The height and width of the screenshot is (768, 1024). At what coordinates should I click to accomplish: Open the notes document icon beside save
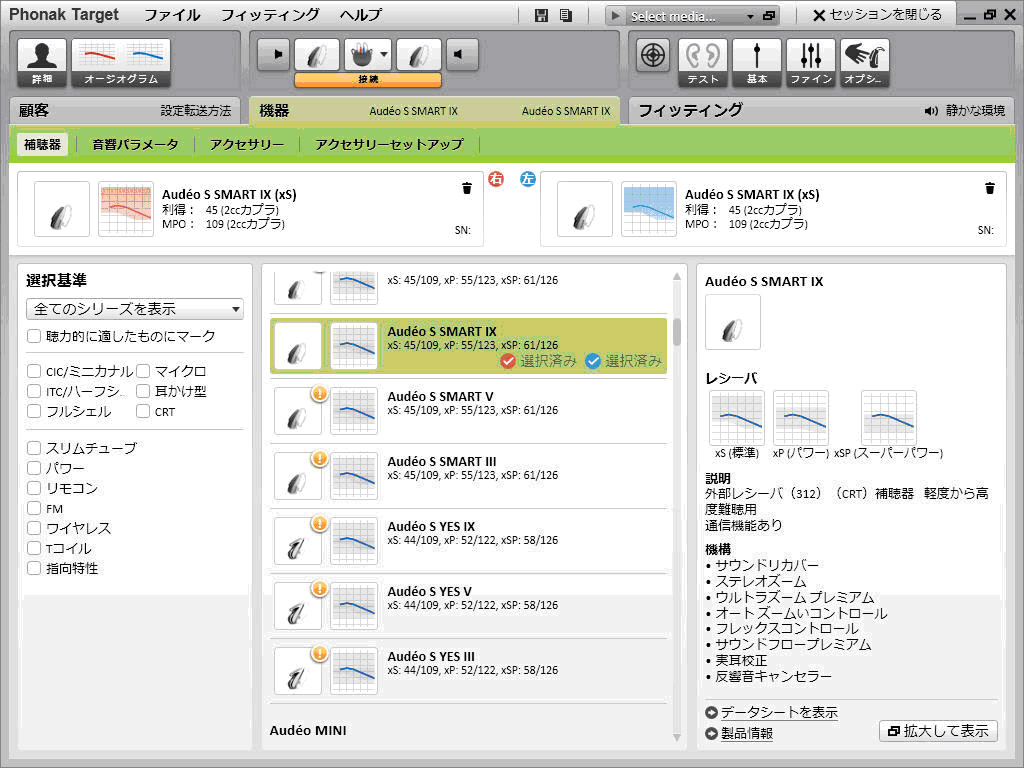coord(566,16)
